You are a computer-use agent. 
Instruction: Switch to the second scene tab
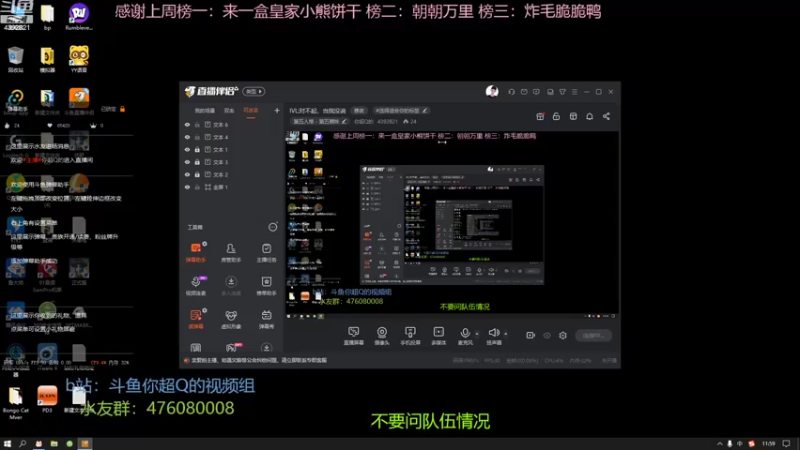[229, 110]
